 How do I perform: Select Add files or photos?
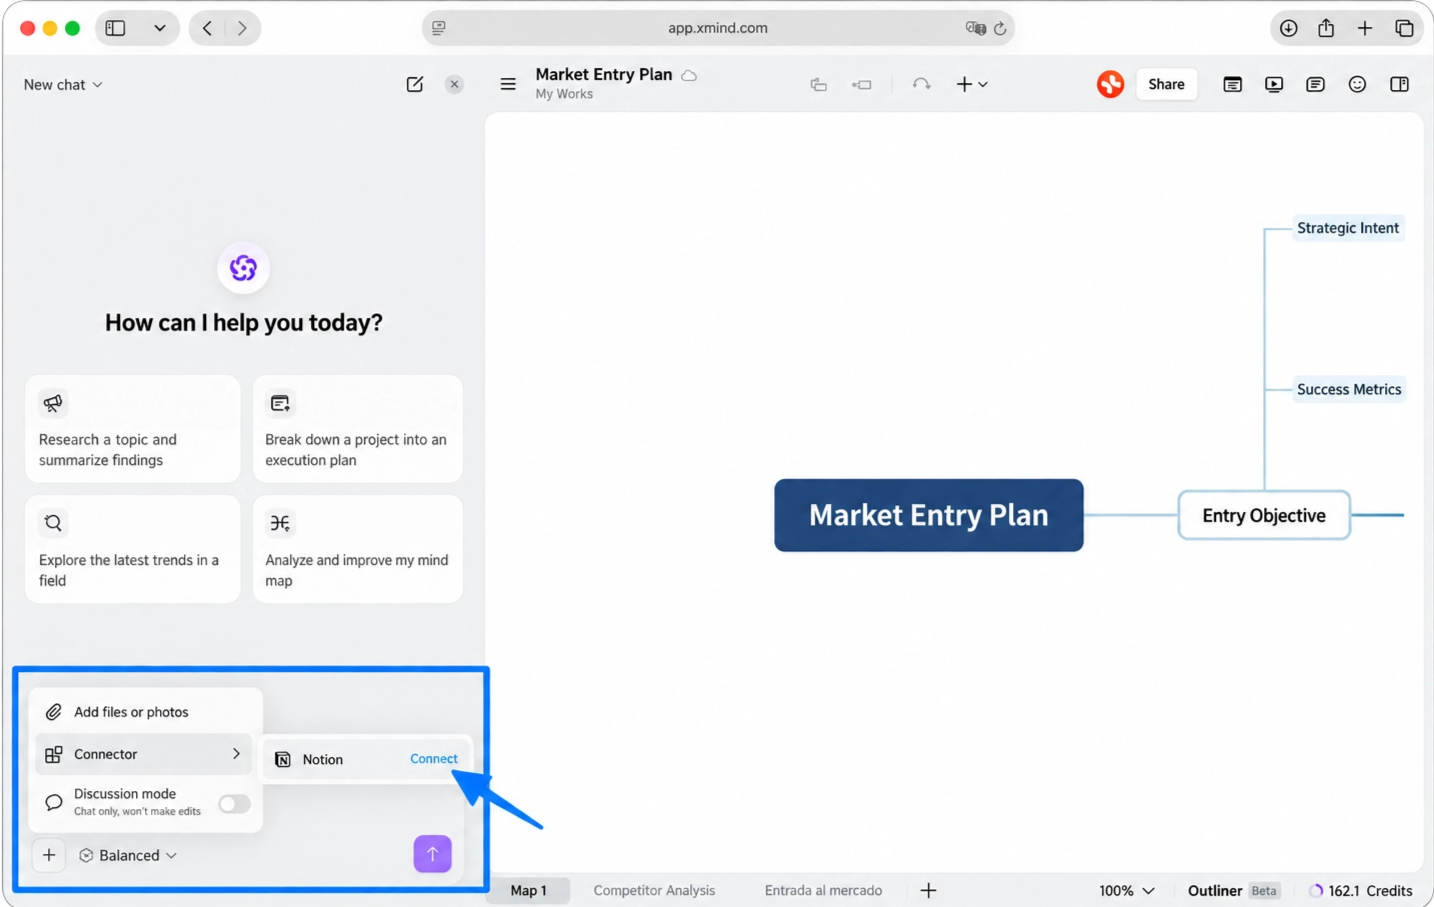click(x=146, y=712)
